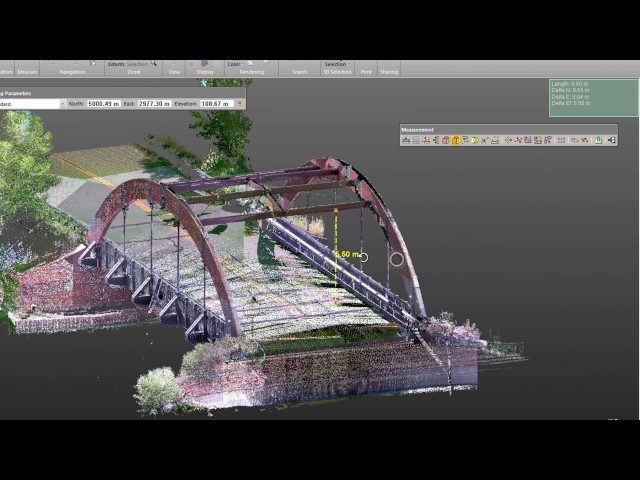Click the yellow icon beside Elevation field

click(240, 104)
